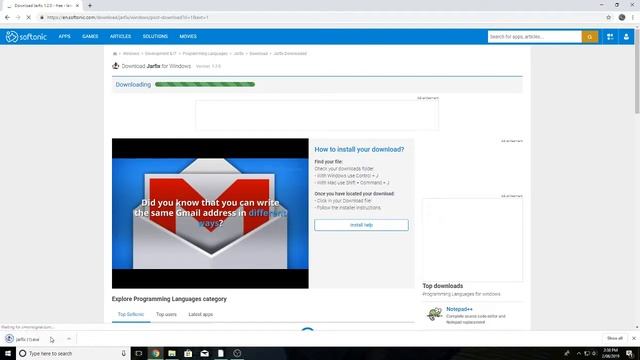
Task: Click the browser back arrow
Action: pyautogui.click(x=7, y=18)
